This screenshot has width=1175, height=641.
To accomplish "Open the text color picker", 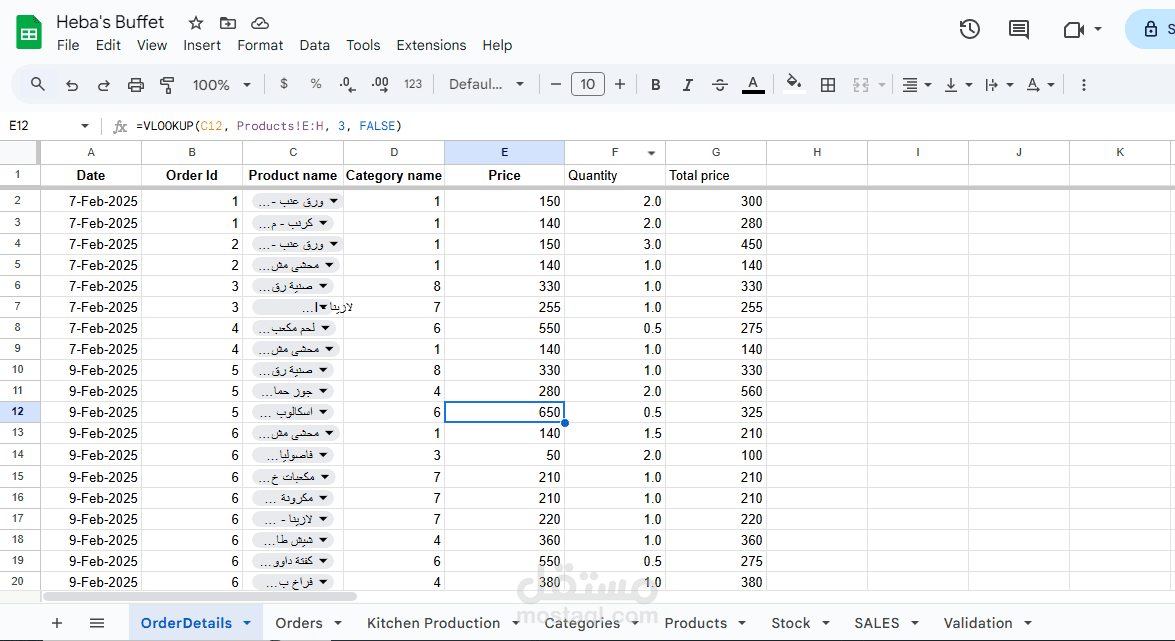I will (753, 85).
